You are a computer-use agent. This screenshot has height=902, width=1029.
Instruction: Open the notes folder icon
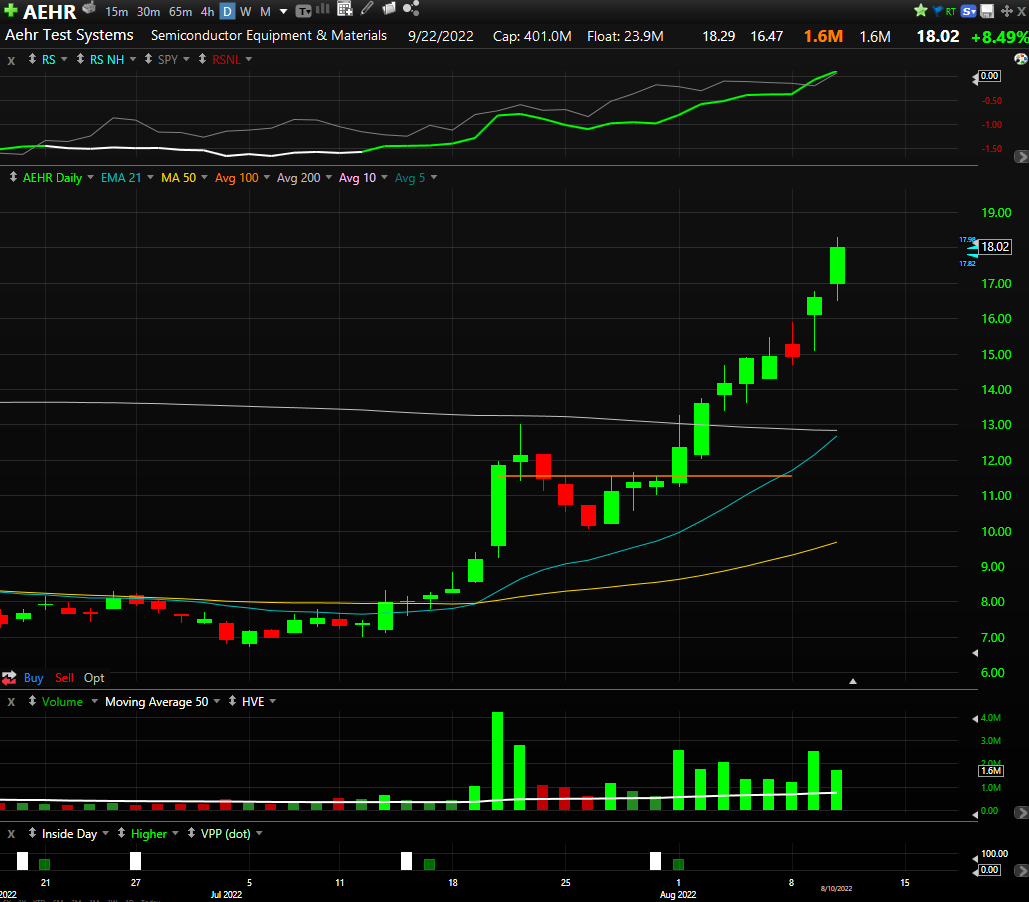click(x=388, y=9)
